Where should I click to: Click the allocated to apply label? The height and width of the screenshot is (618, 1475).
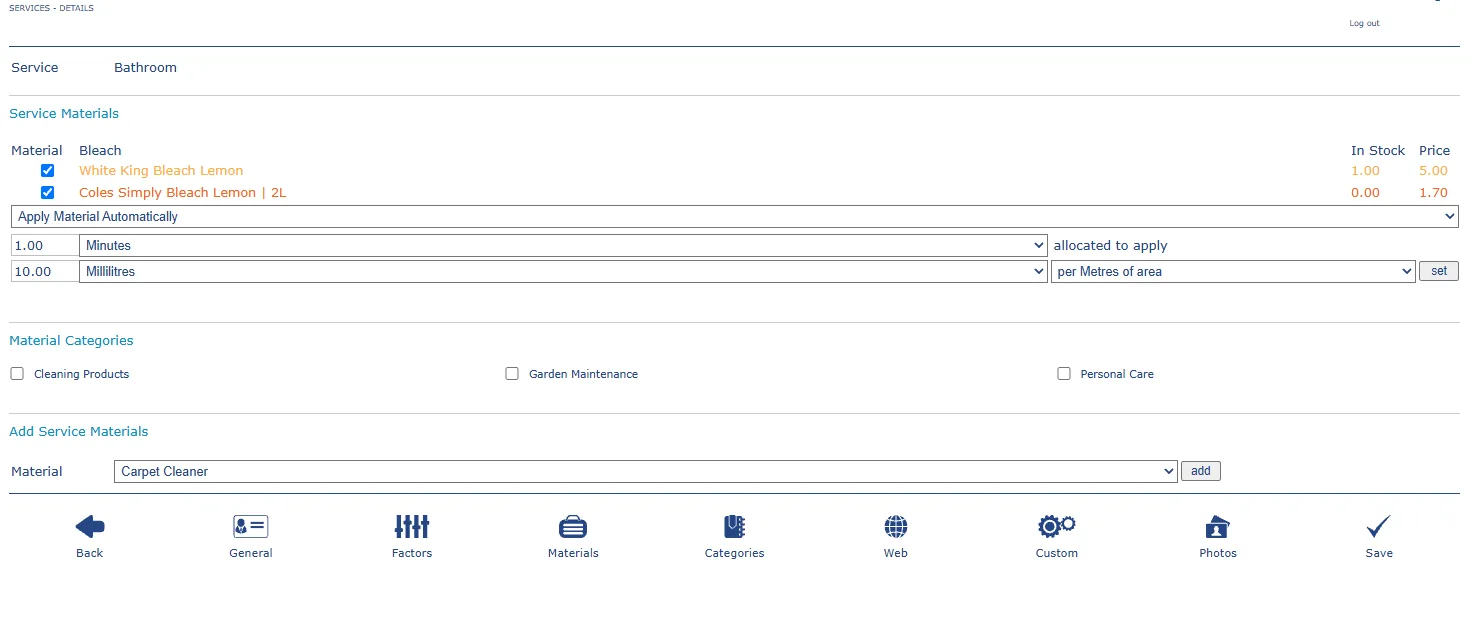[1110, 246]
